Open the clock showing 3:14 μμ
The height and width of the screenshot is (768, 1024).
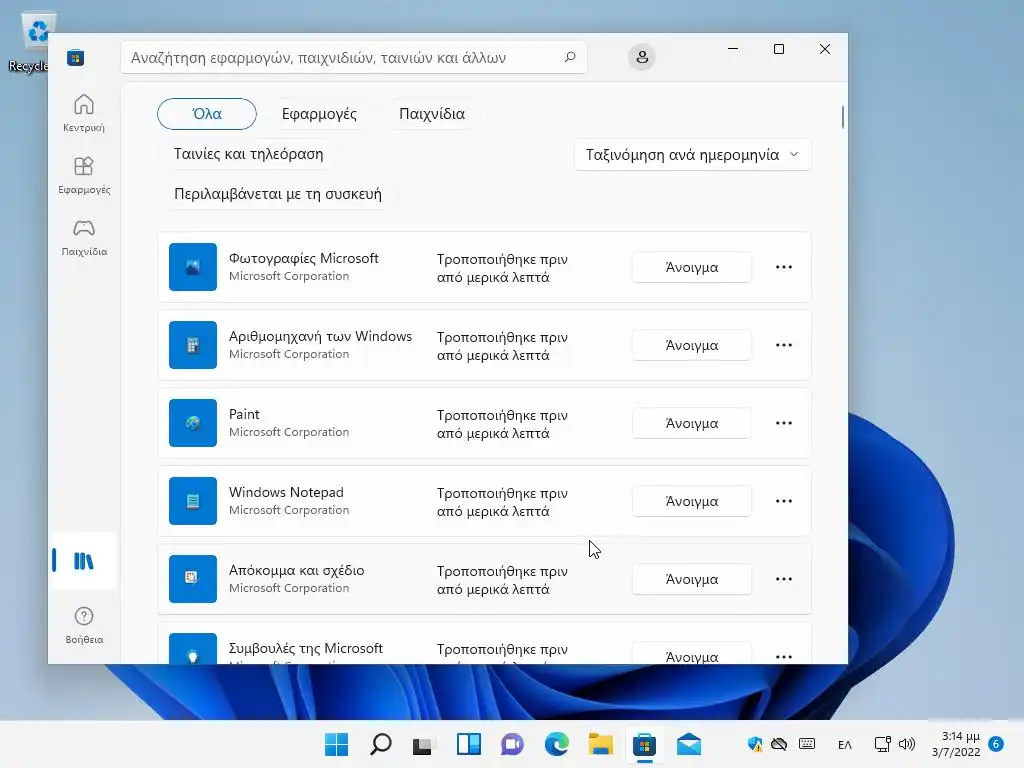(x=955, y=744)
